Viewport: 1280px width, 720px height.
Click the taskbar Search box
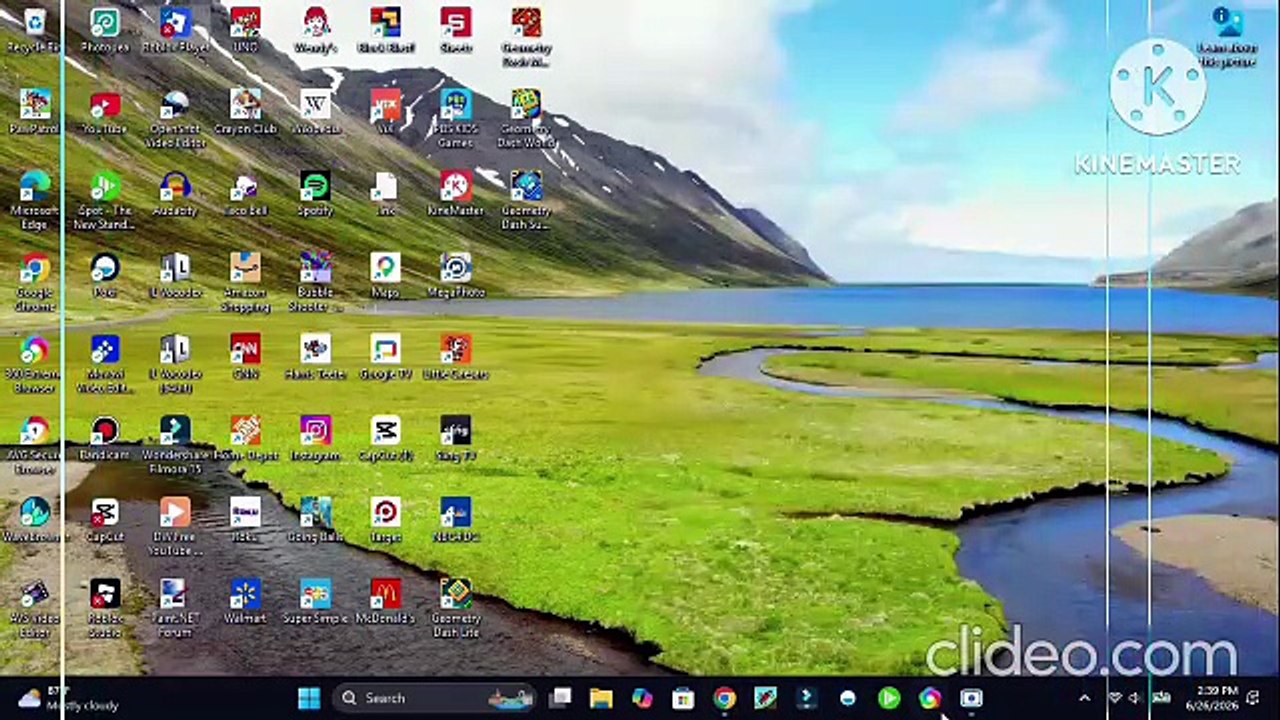(x=435, y=698)
